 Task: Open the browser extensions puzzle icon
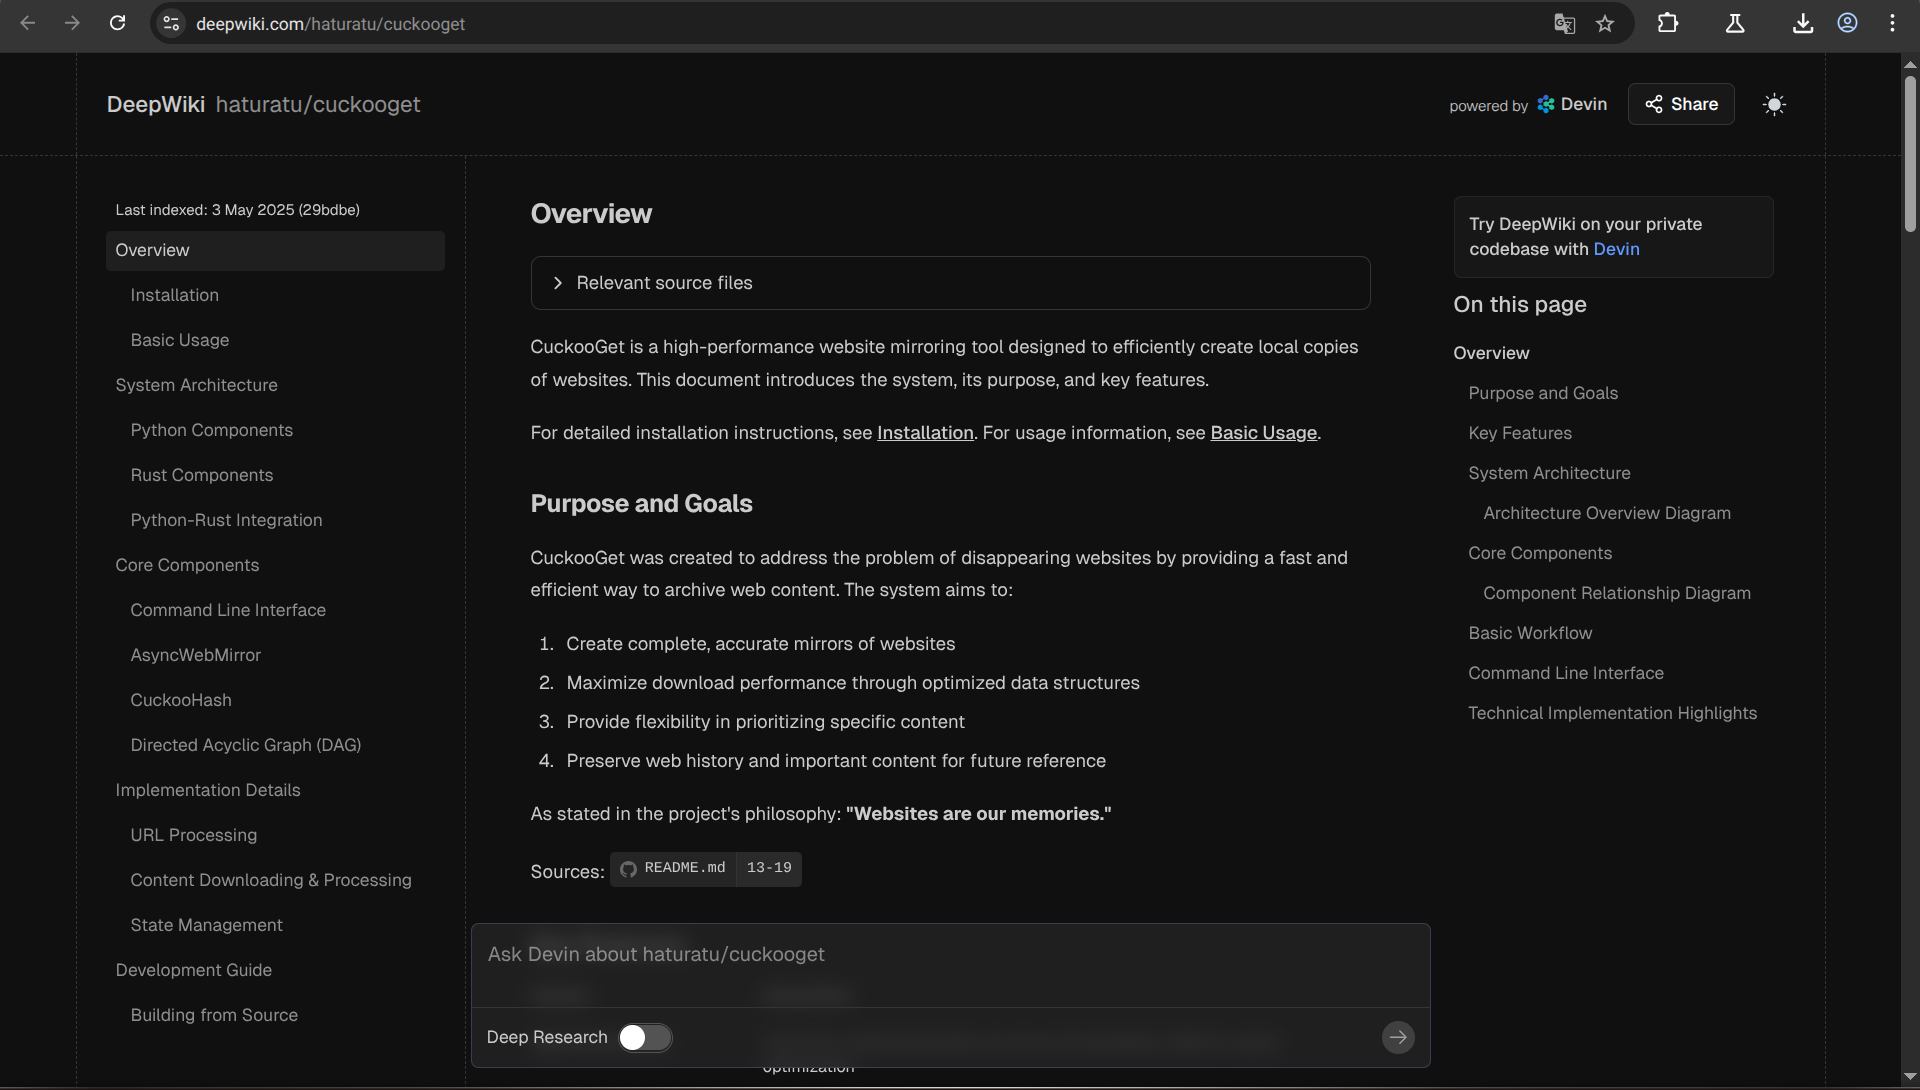click(1667, 23)
